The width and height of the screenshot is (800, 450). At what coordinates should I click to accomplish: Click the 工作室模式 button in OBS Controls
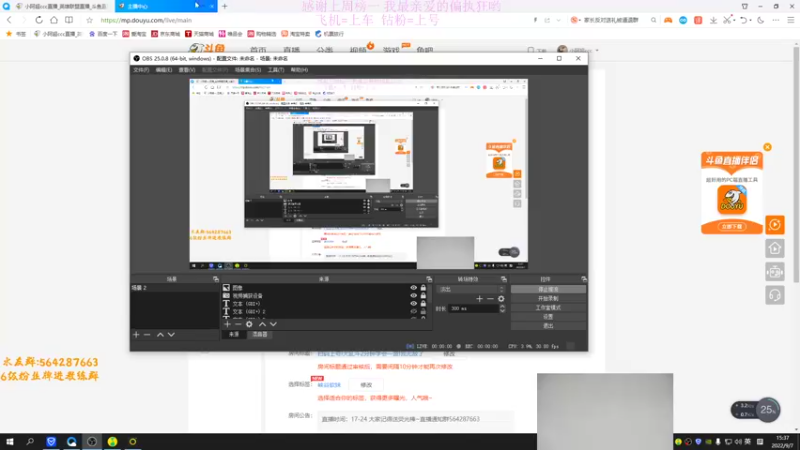point(548,308)
